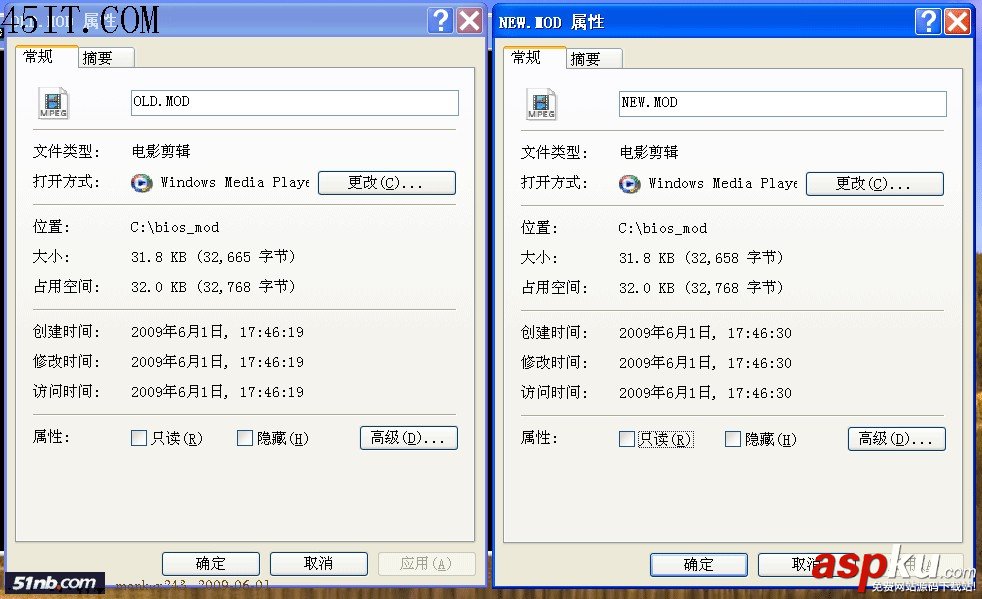The height and width of the screenshot is (599, 982).
Task: Click the NEW.MOD filename input field
Action: point(782,104)
